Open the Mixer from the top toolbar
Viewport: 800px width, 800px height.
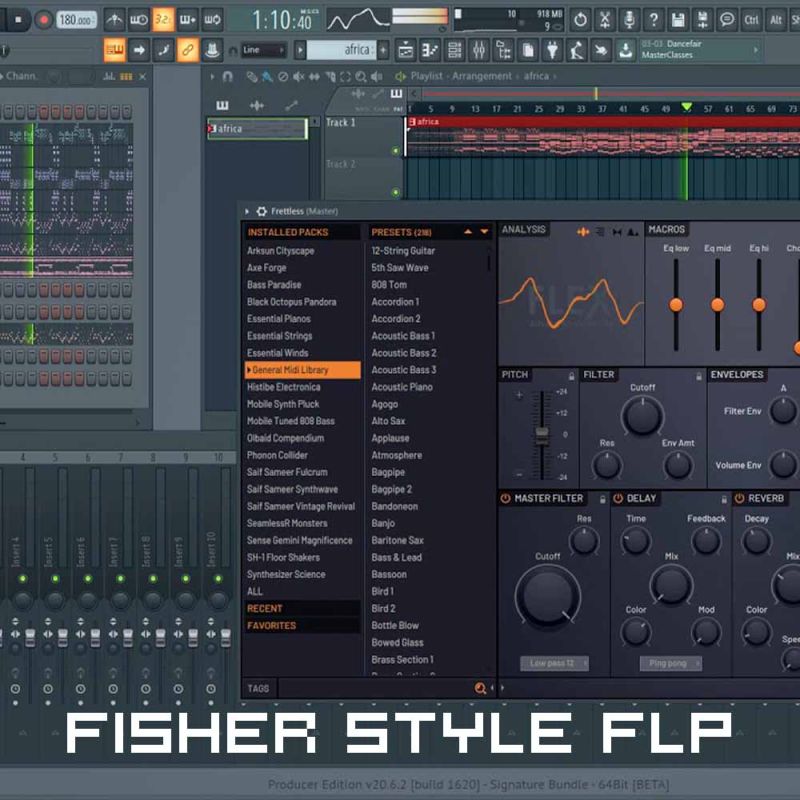481,48
